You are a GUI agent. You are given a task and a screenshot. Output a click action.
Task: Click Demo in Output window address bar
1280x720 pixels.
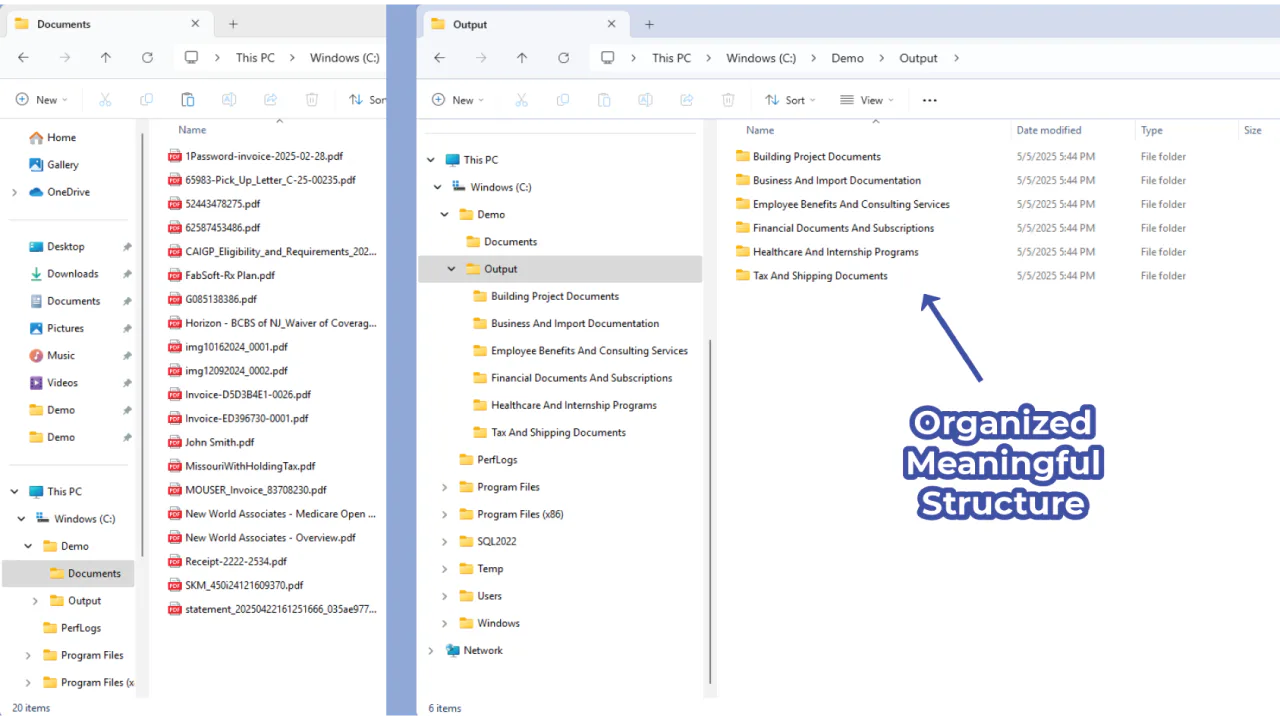point(847,58)
